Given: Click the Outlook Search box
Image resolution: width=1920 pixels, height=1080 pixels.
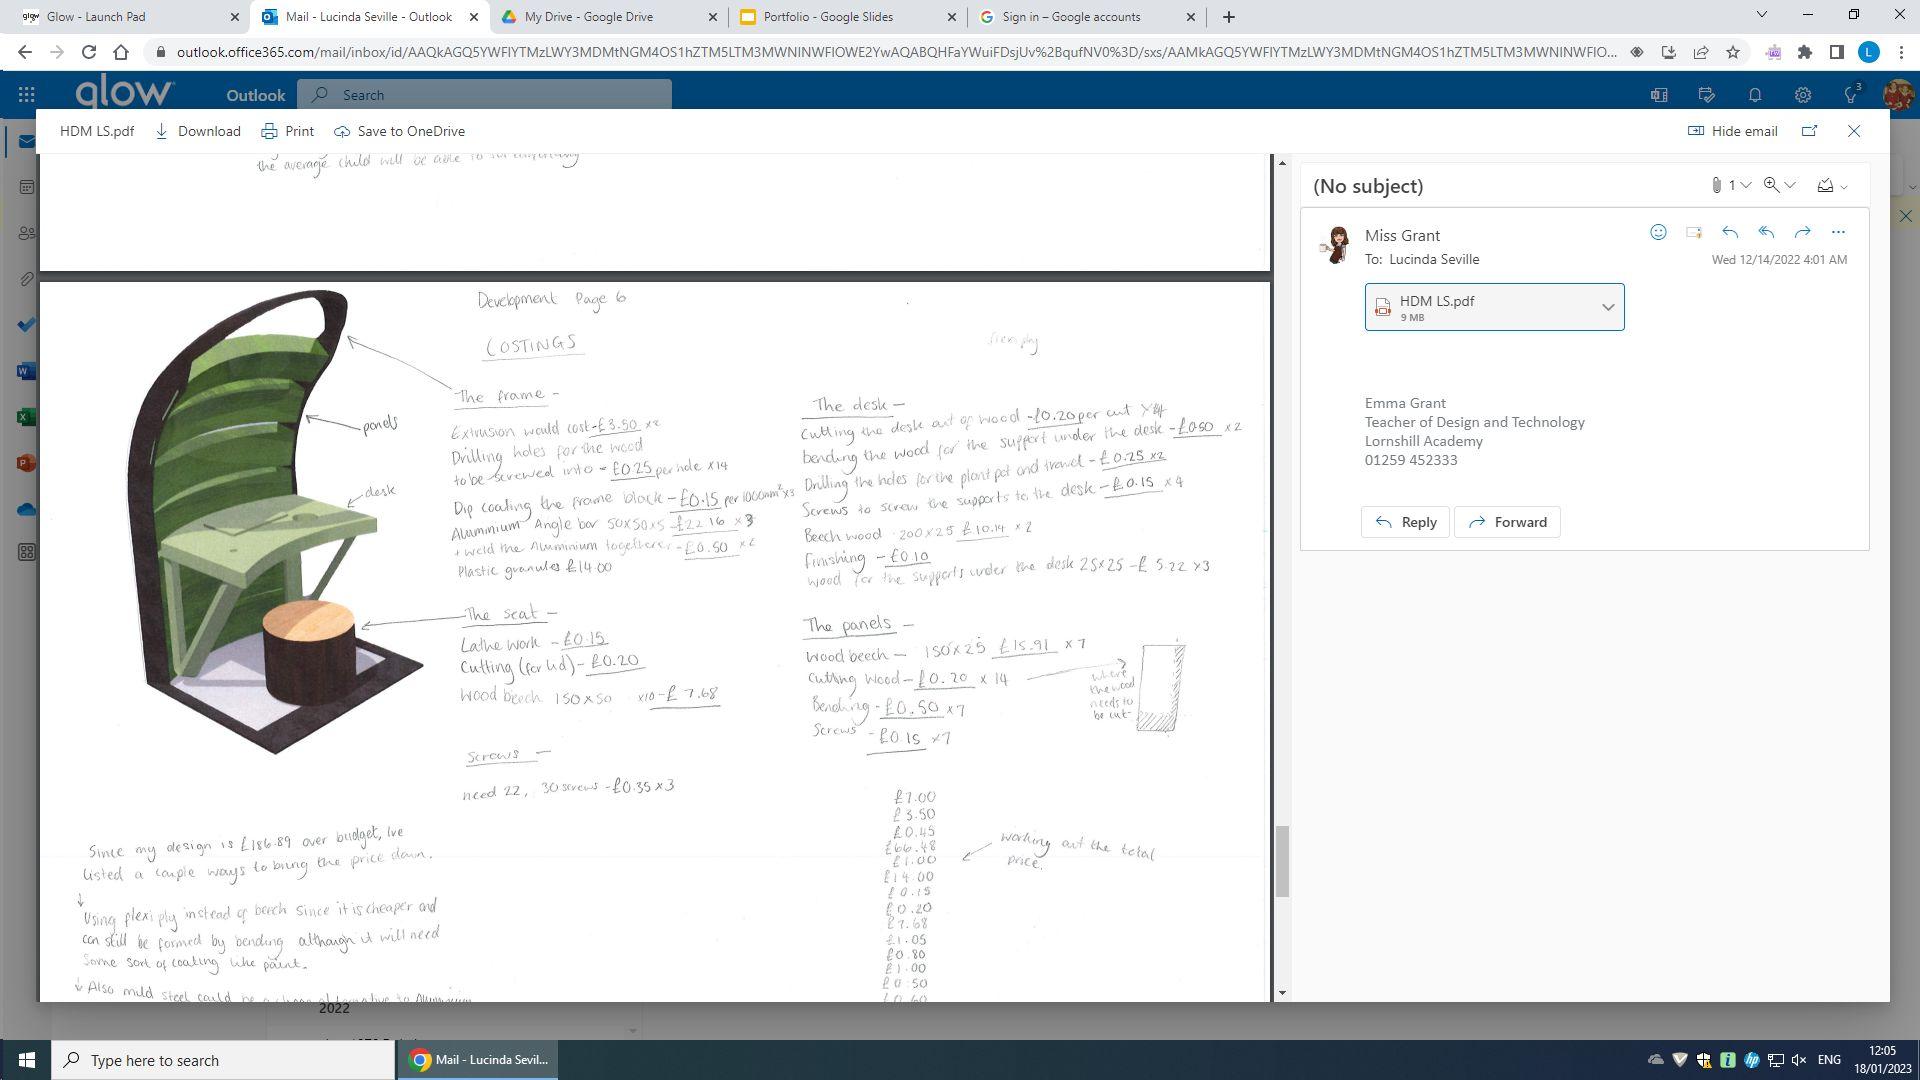Looking at the screenshot, I should pos(485,95).
